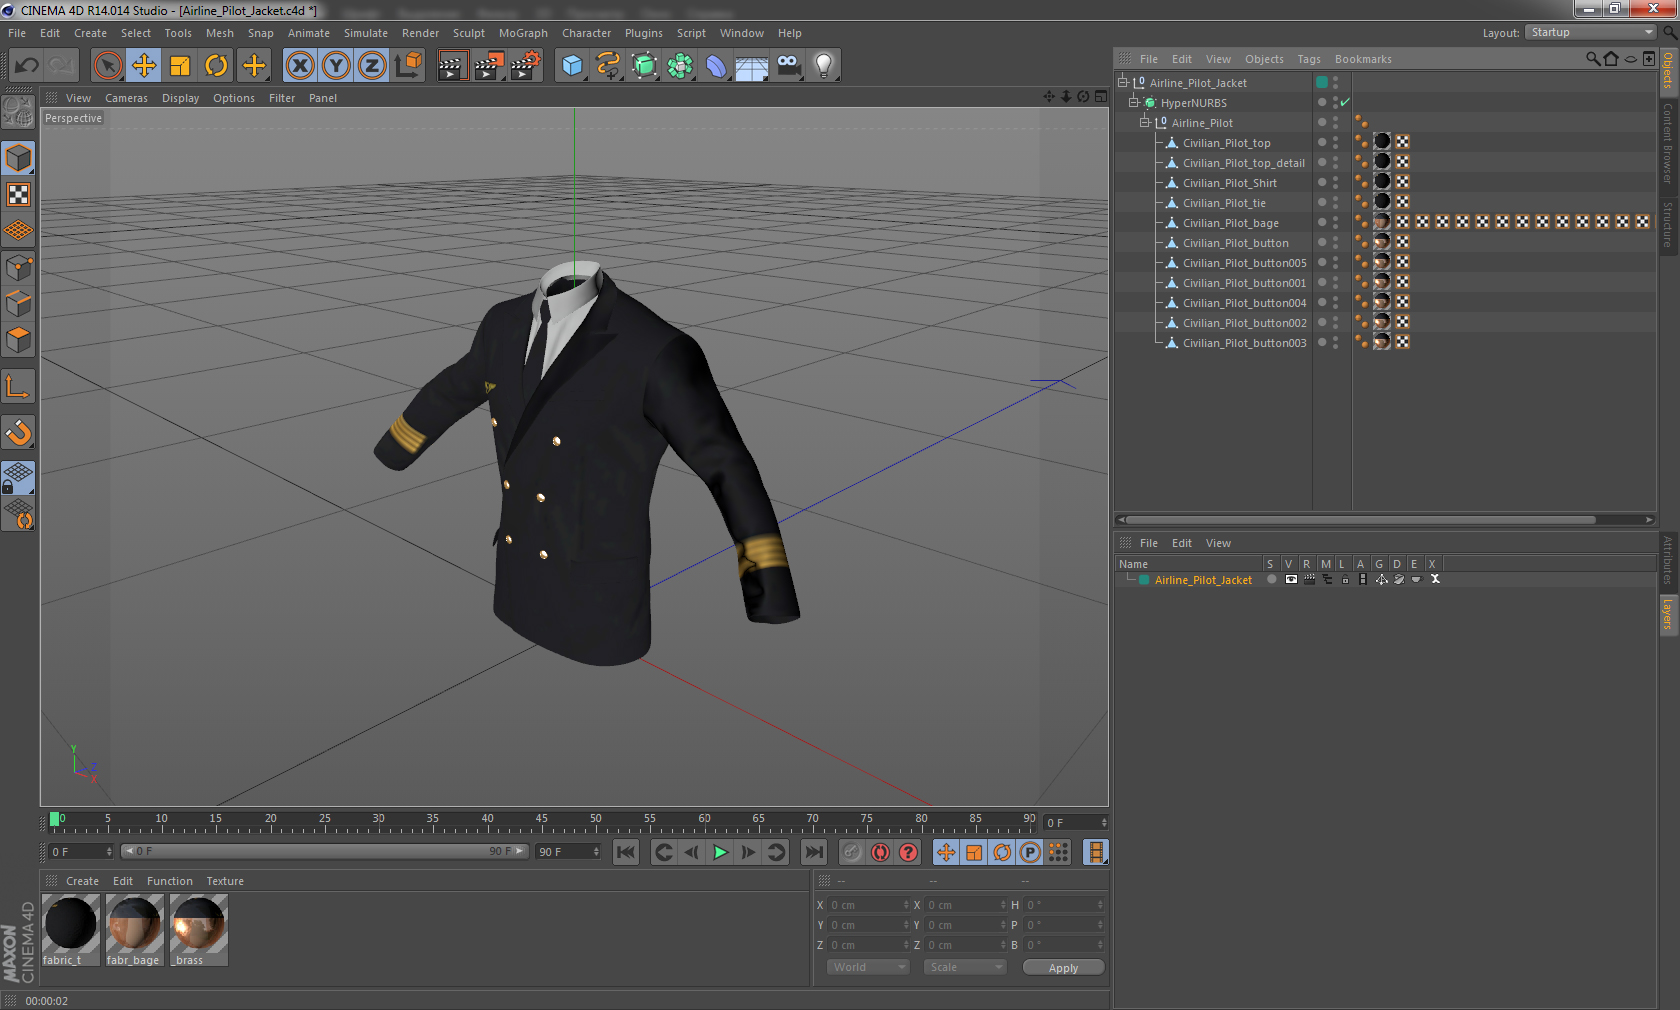This screenshot has height=1010, width=1680.
Task: Open the Attributes side tab
Action: 1668,560
